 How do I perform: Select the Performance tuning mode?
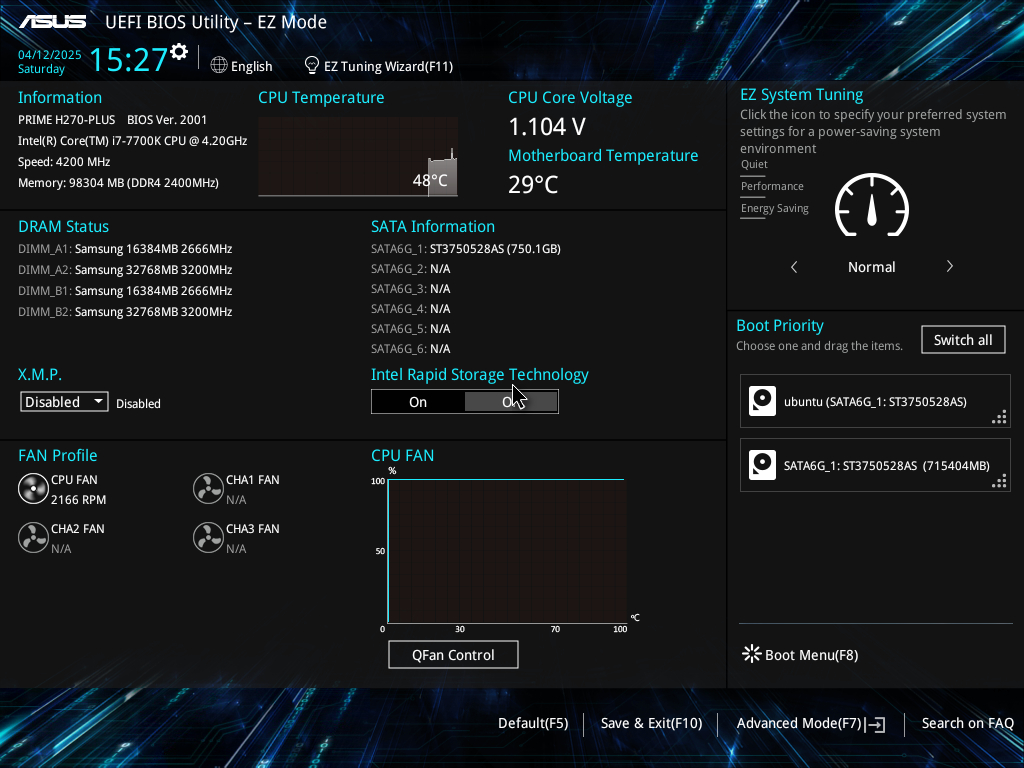coord(772,186)
